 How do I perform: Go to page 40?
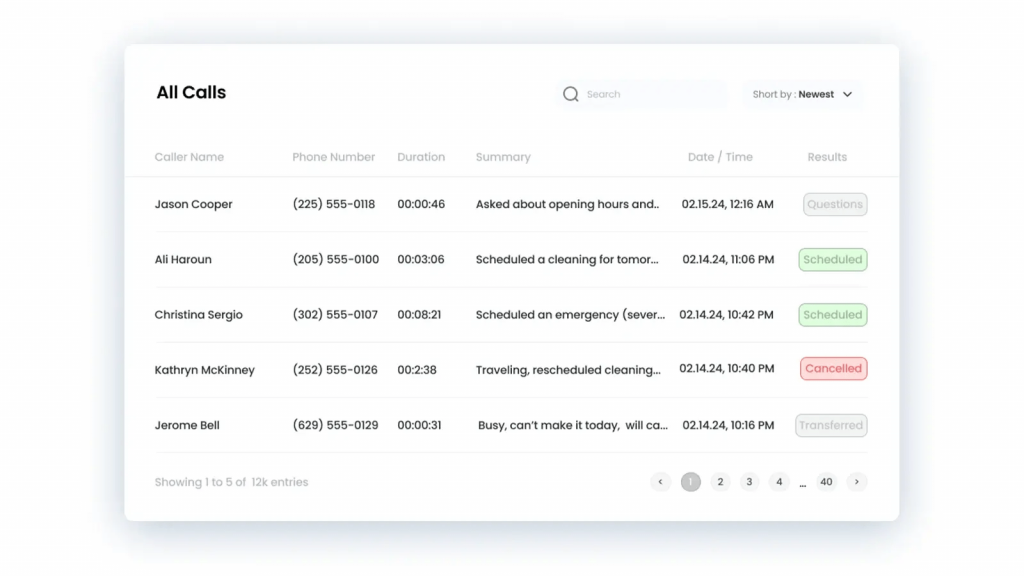(x=826, y=481)
